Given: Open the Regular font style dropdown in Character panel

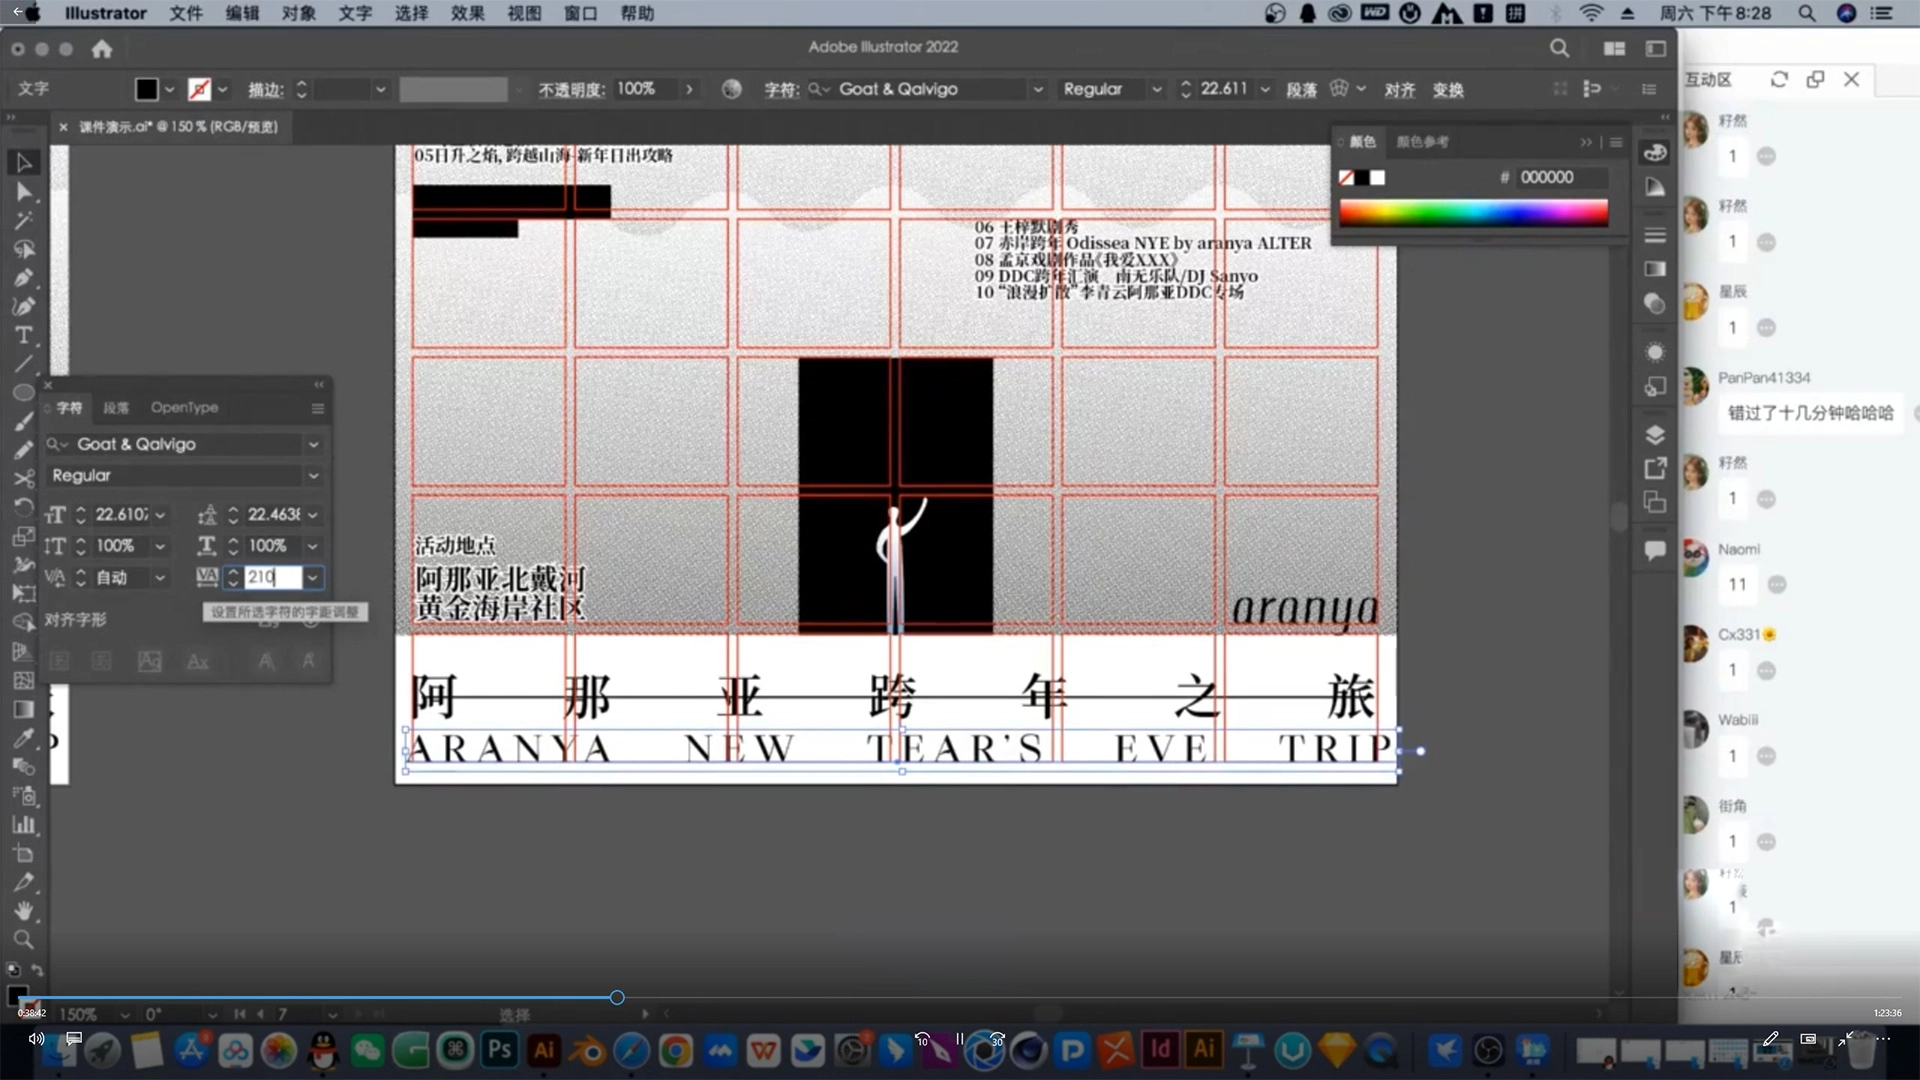Looking at the screenshot, I should [314, 476].
